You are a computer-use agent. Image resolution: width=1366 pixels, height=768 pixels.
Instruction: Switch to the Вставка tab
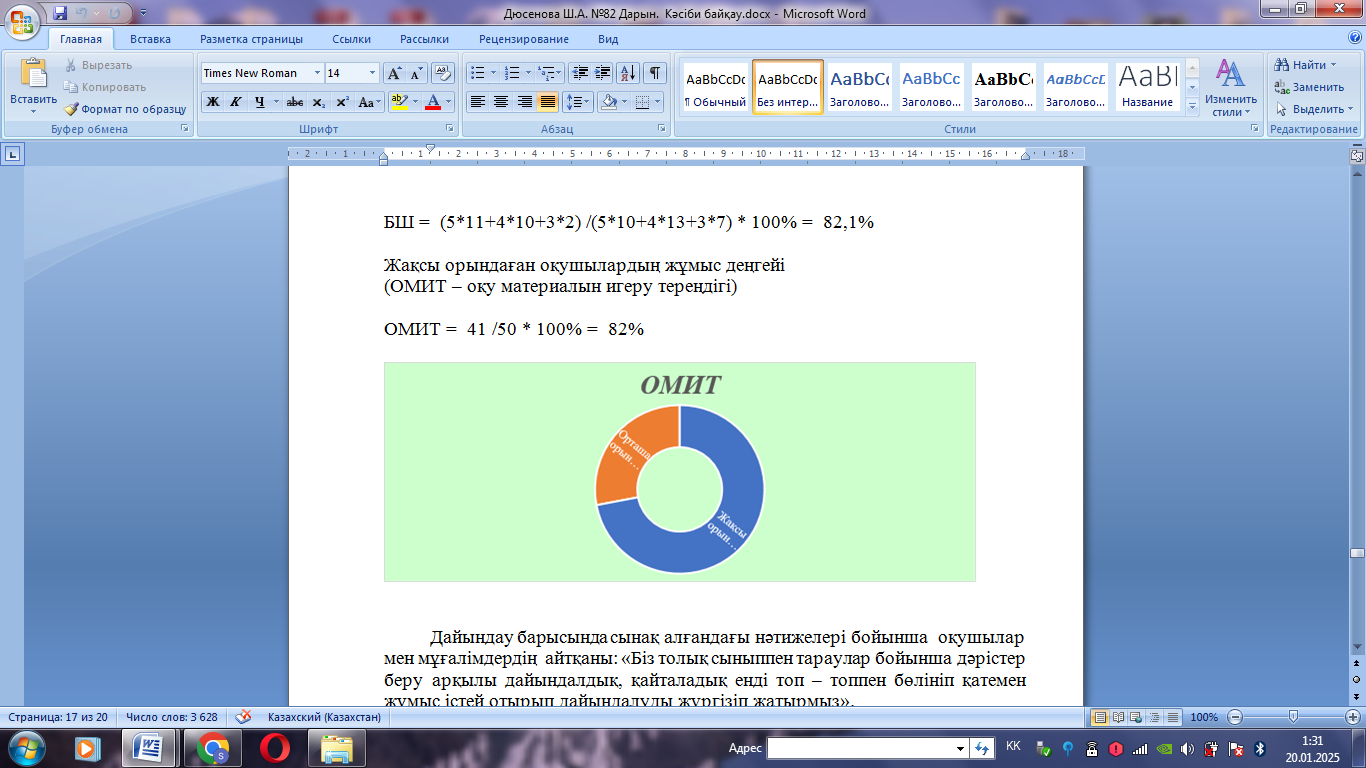[x=150, y=39]
